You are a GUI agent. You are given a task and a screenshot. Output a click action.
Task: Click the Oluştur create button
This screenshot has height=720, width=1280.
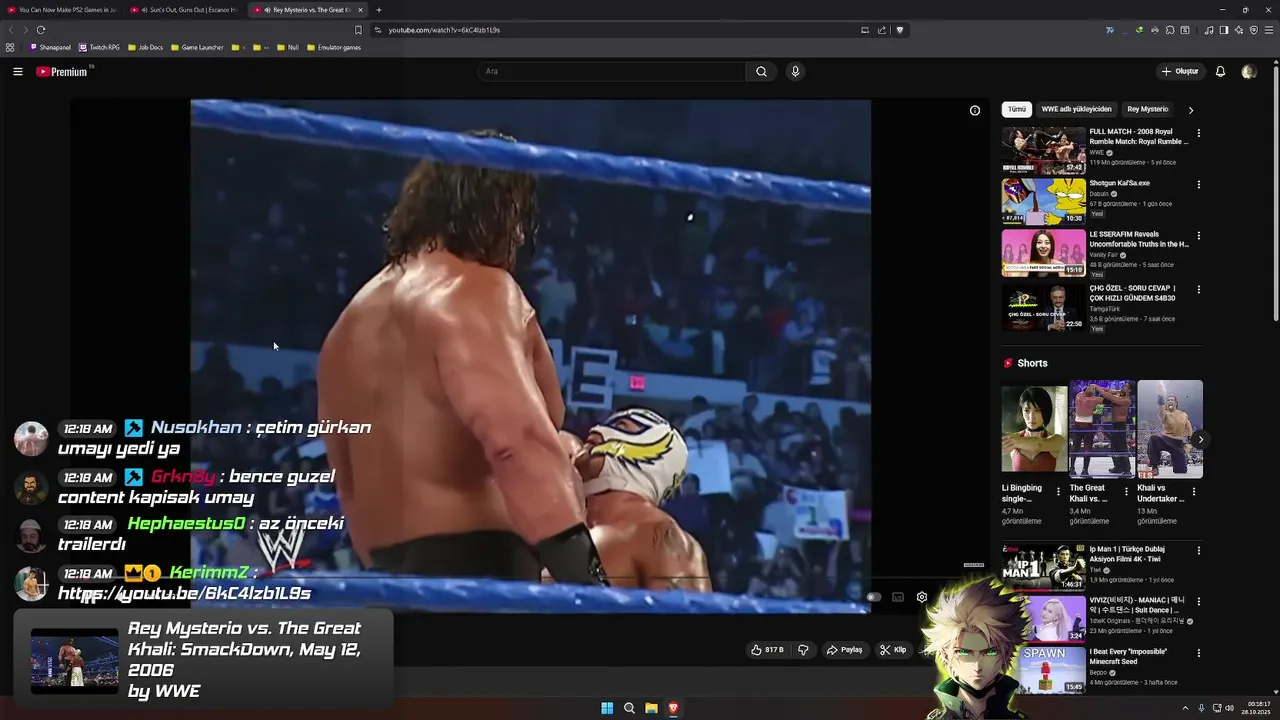1180,71
